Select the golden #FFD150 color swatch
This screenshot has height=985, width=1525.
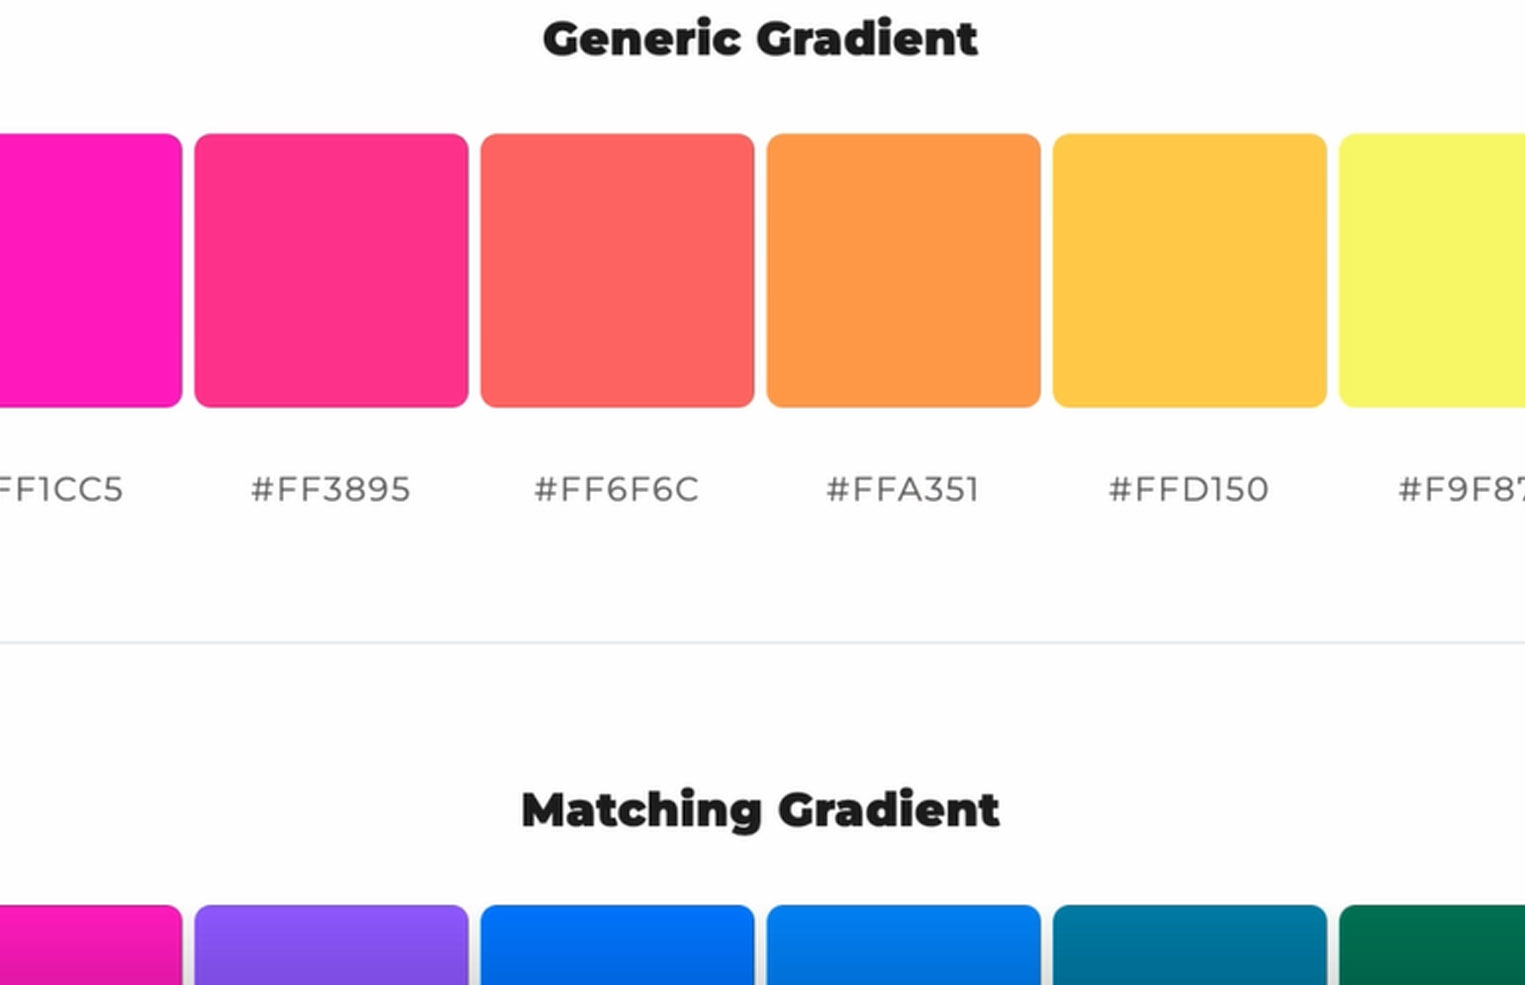point(1189,270)
